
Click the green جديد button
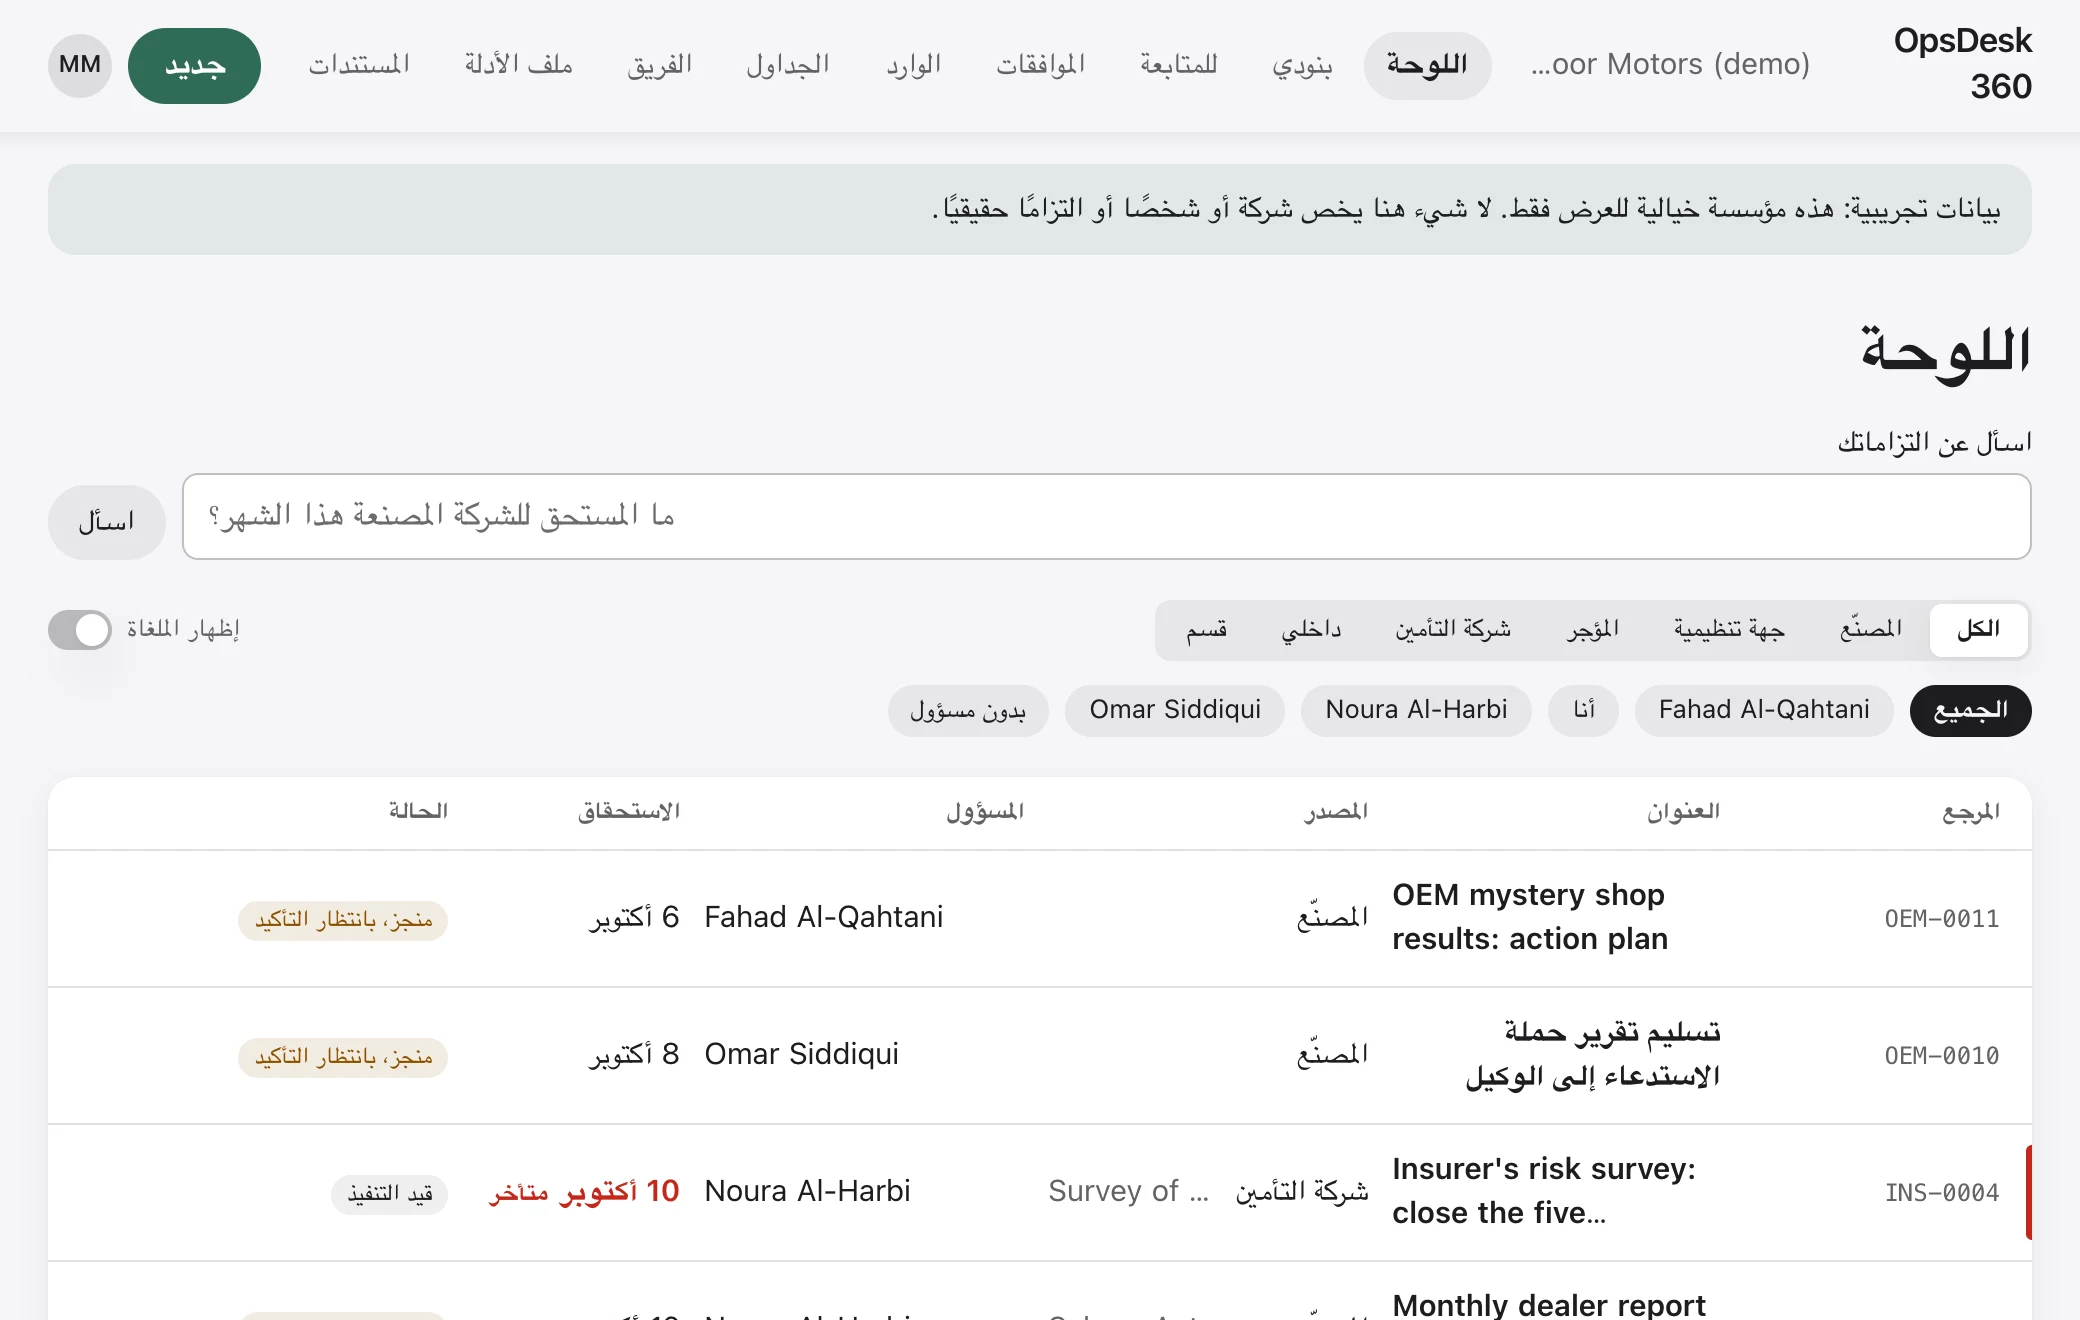click(x=194, y=65)
